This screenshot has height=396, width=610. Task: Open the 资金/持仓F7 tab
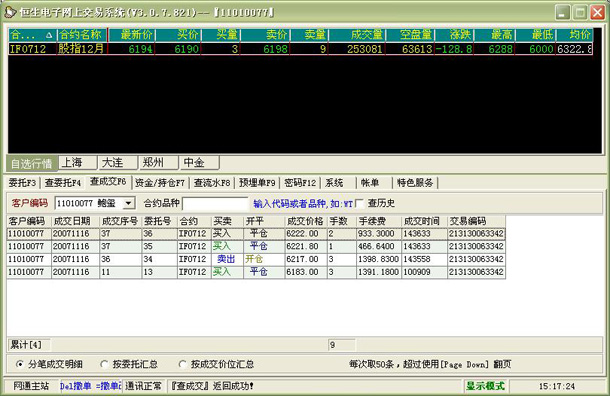160,182
